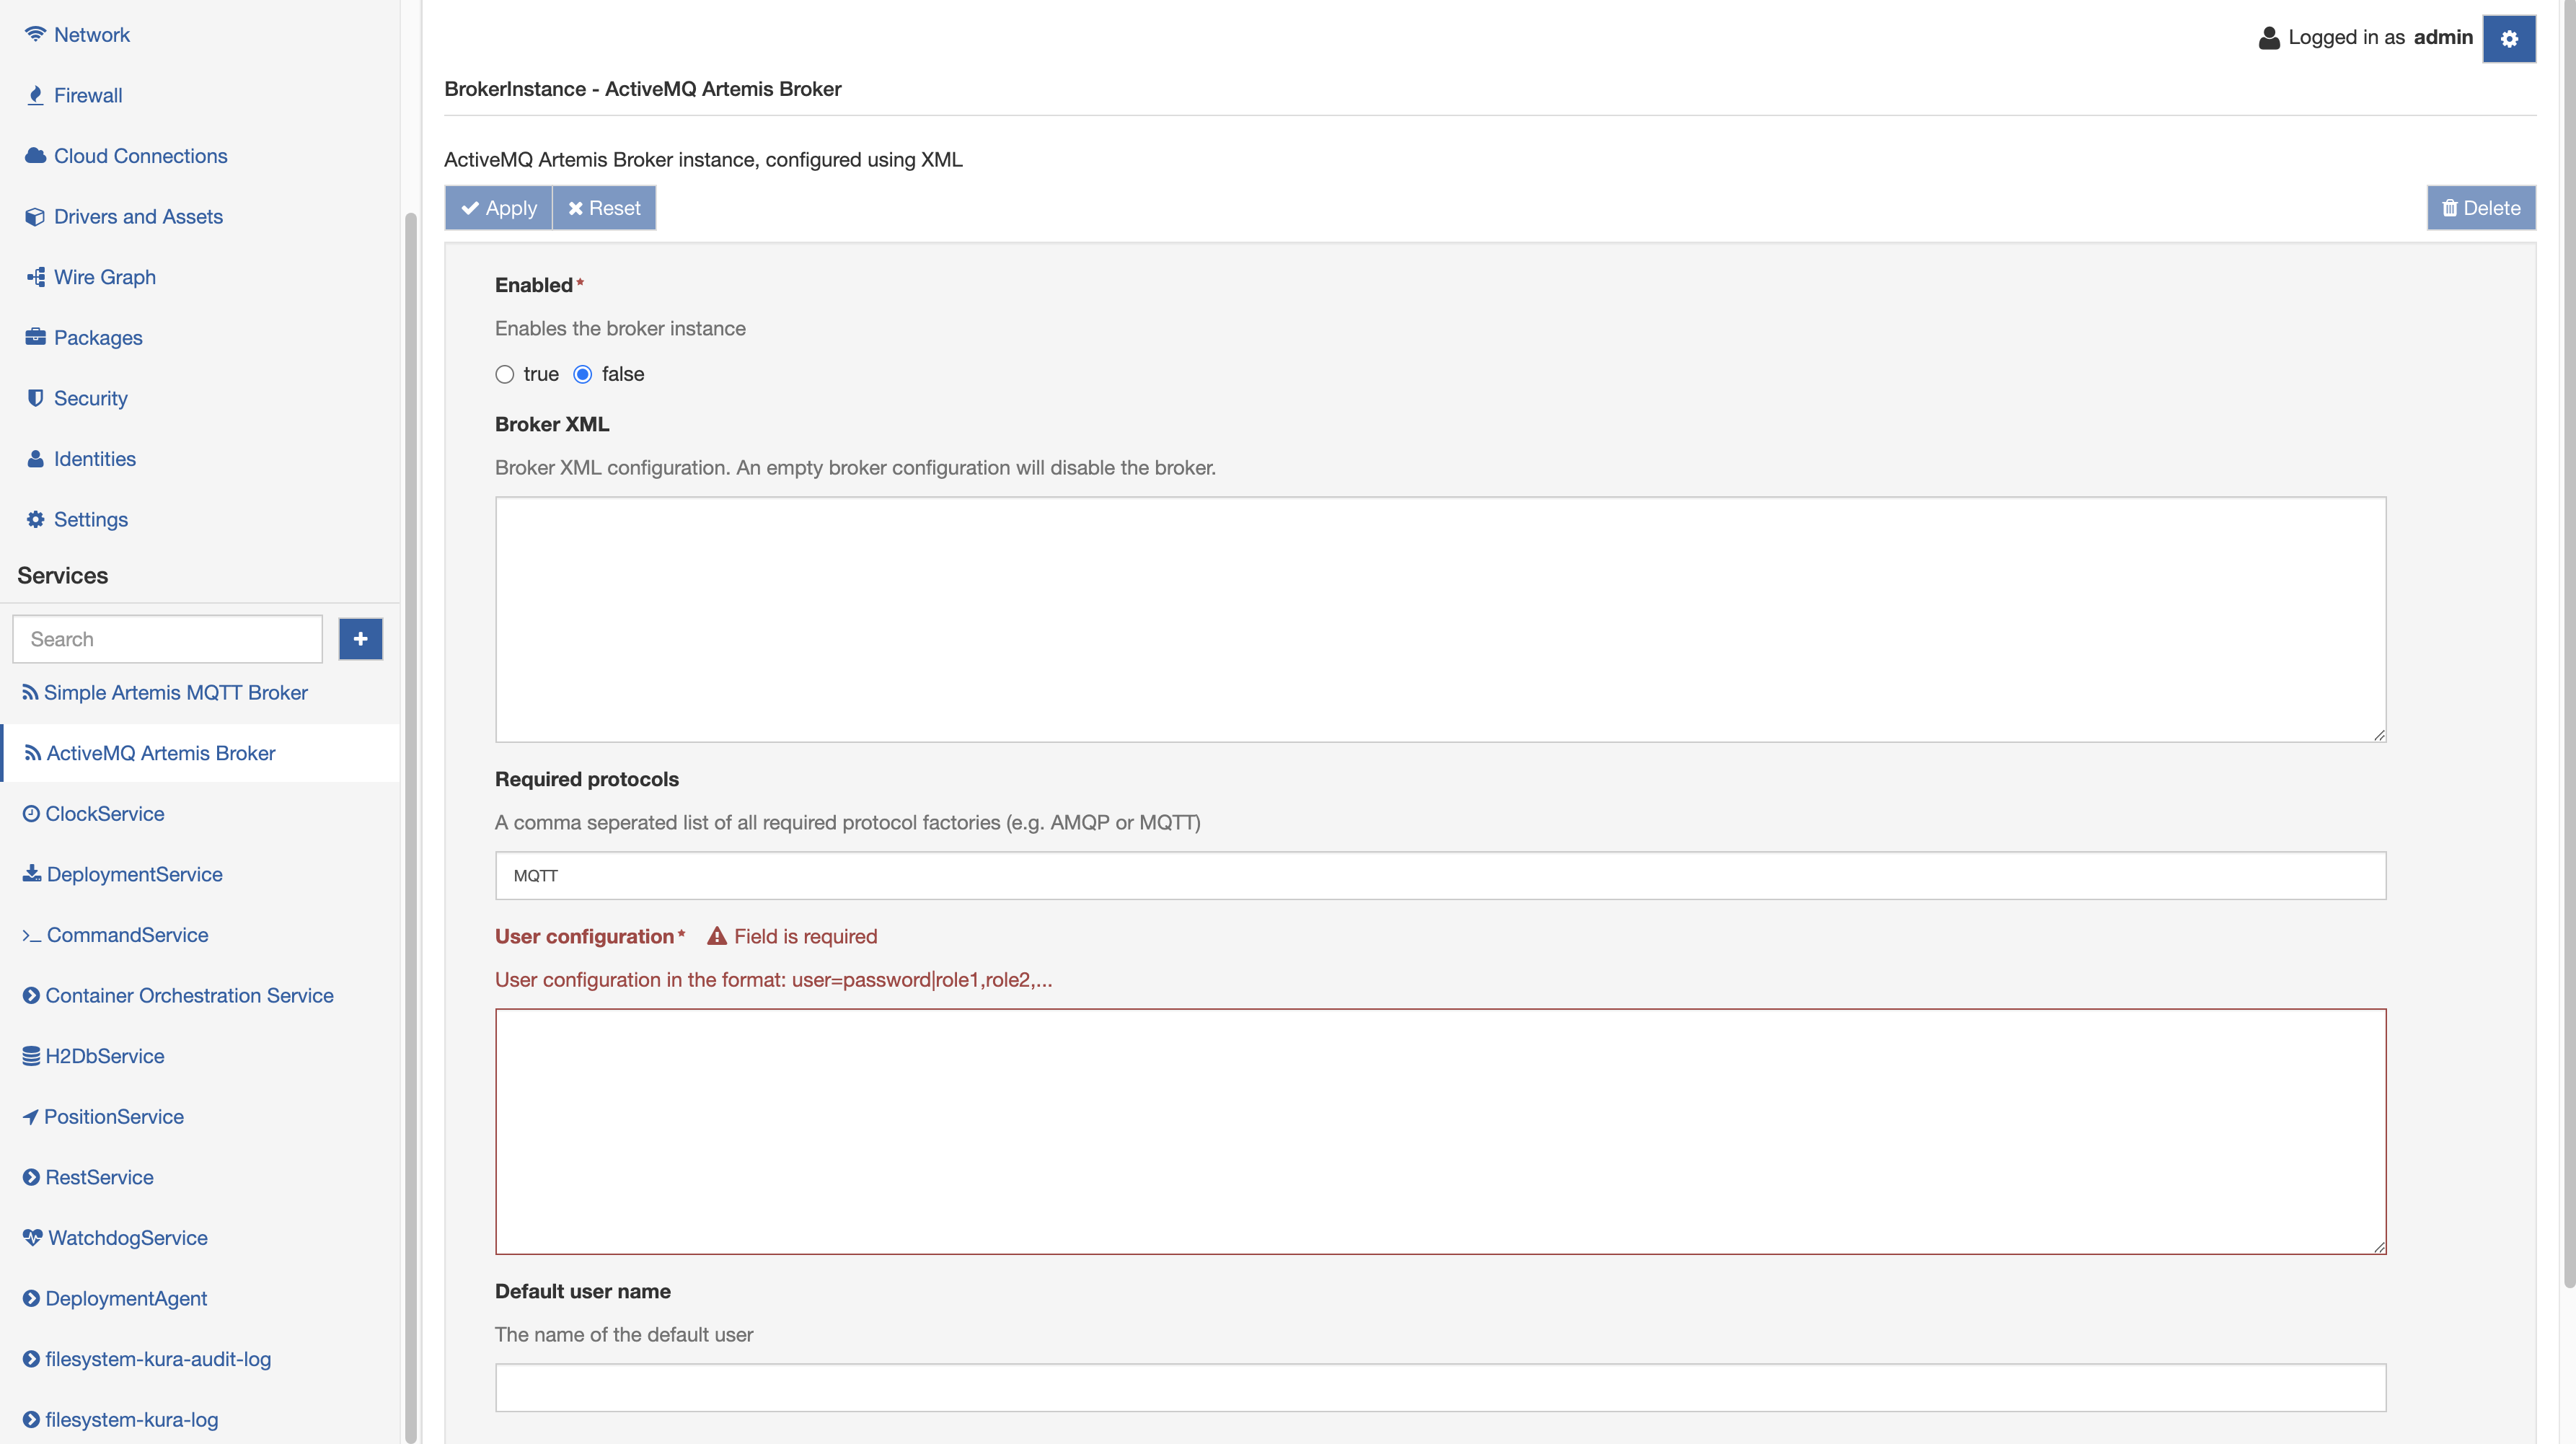Image resolution: width=2576 pixels, height=1444 pixels.
Task: Open the top-right gear menu button
Action: click(x=2508, y=38)
